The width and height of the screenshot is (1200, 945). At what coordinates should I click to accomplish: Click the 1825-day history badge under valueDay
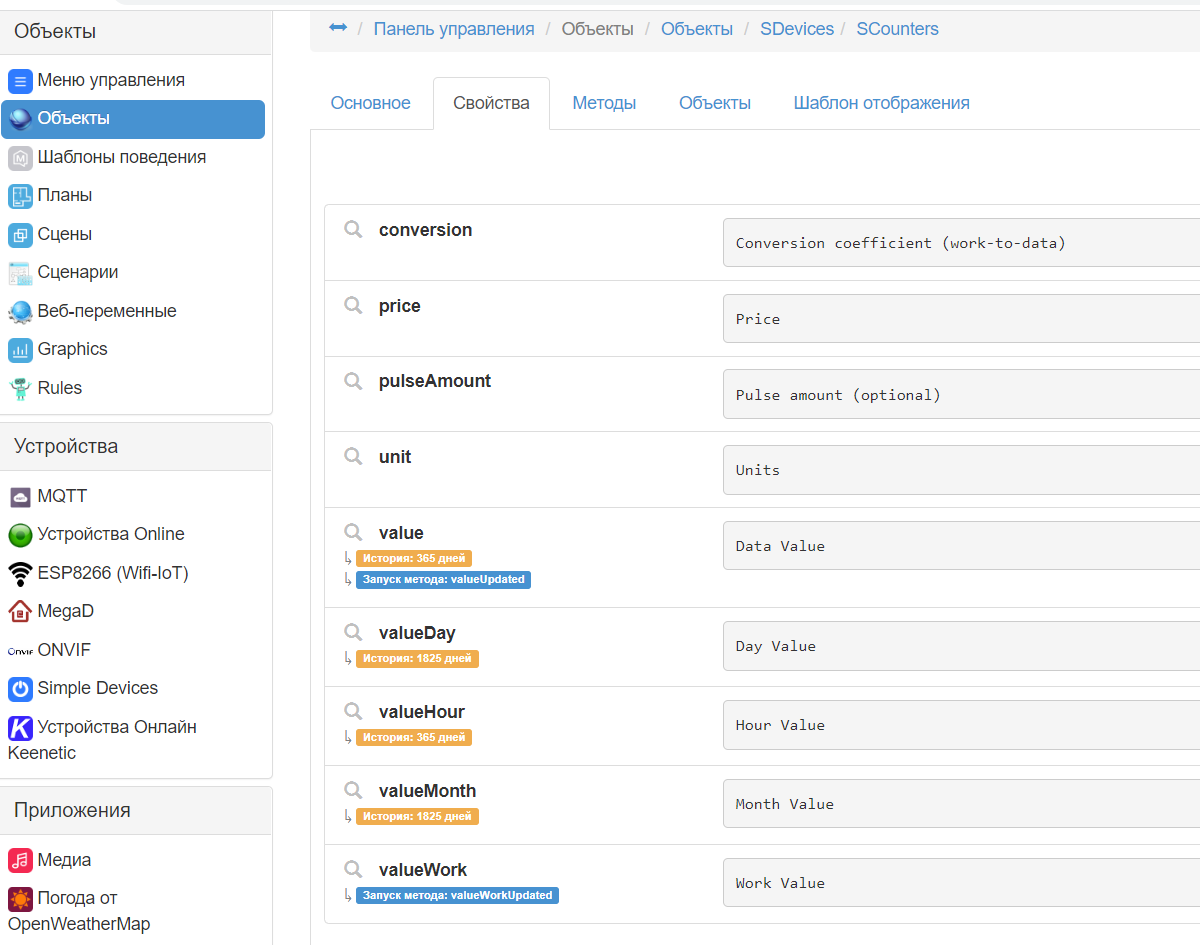(417, 659)
